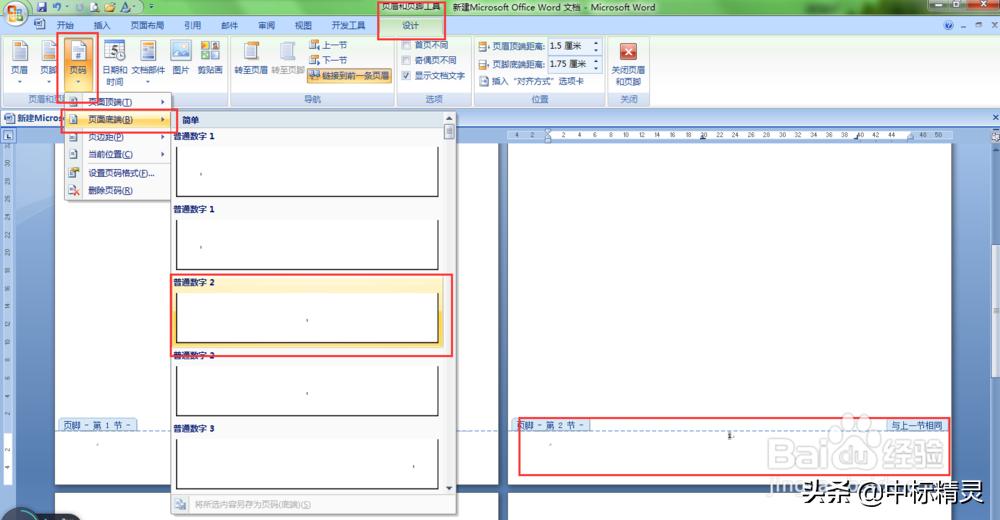Select the 设计 header tools tab
1000x520 pixels.
(x=410, y=26)
